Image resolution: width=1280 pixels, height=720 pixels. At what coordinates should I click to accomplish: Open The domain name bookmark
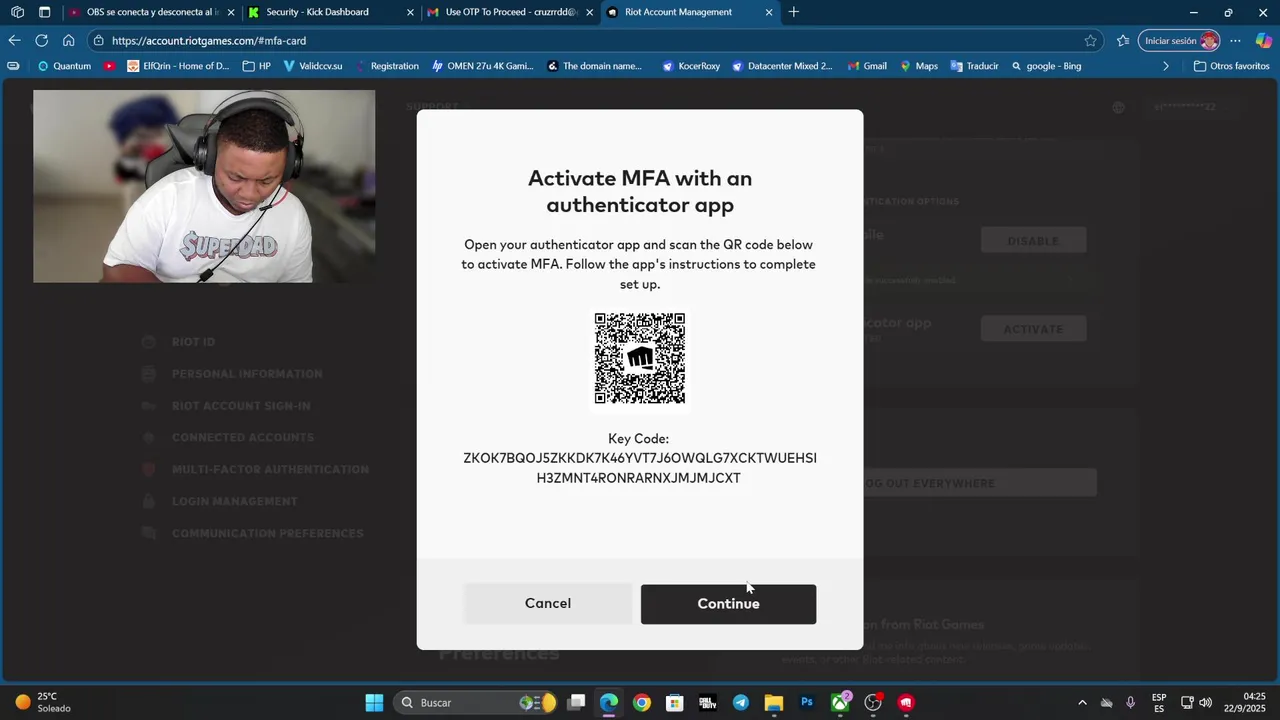594,66
